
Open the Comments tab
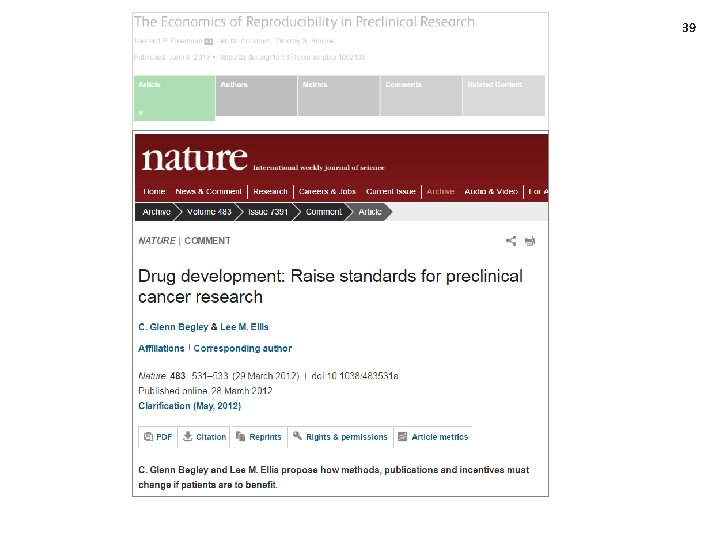[421, 96]
